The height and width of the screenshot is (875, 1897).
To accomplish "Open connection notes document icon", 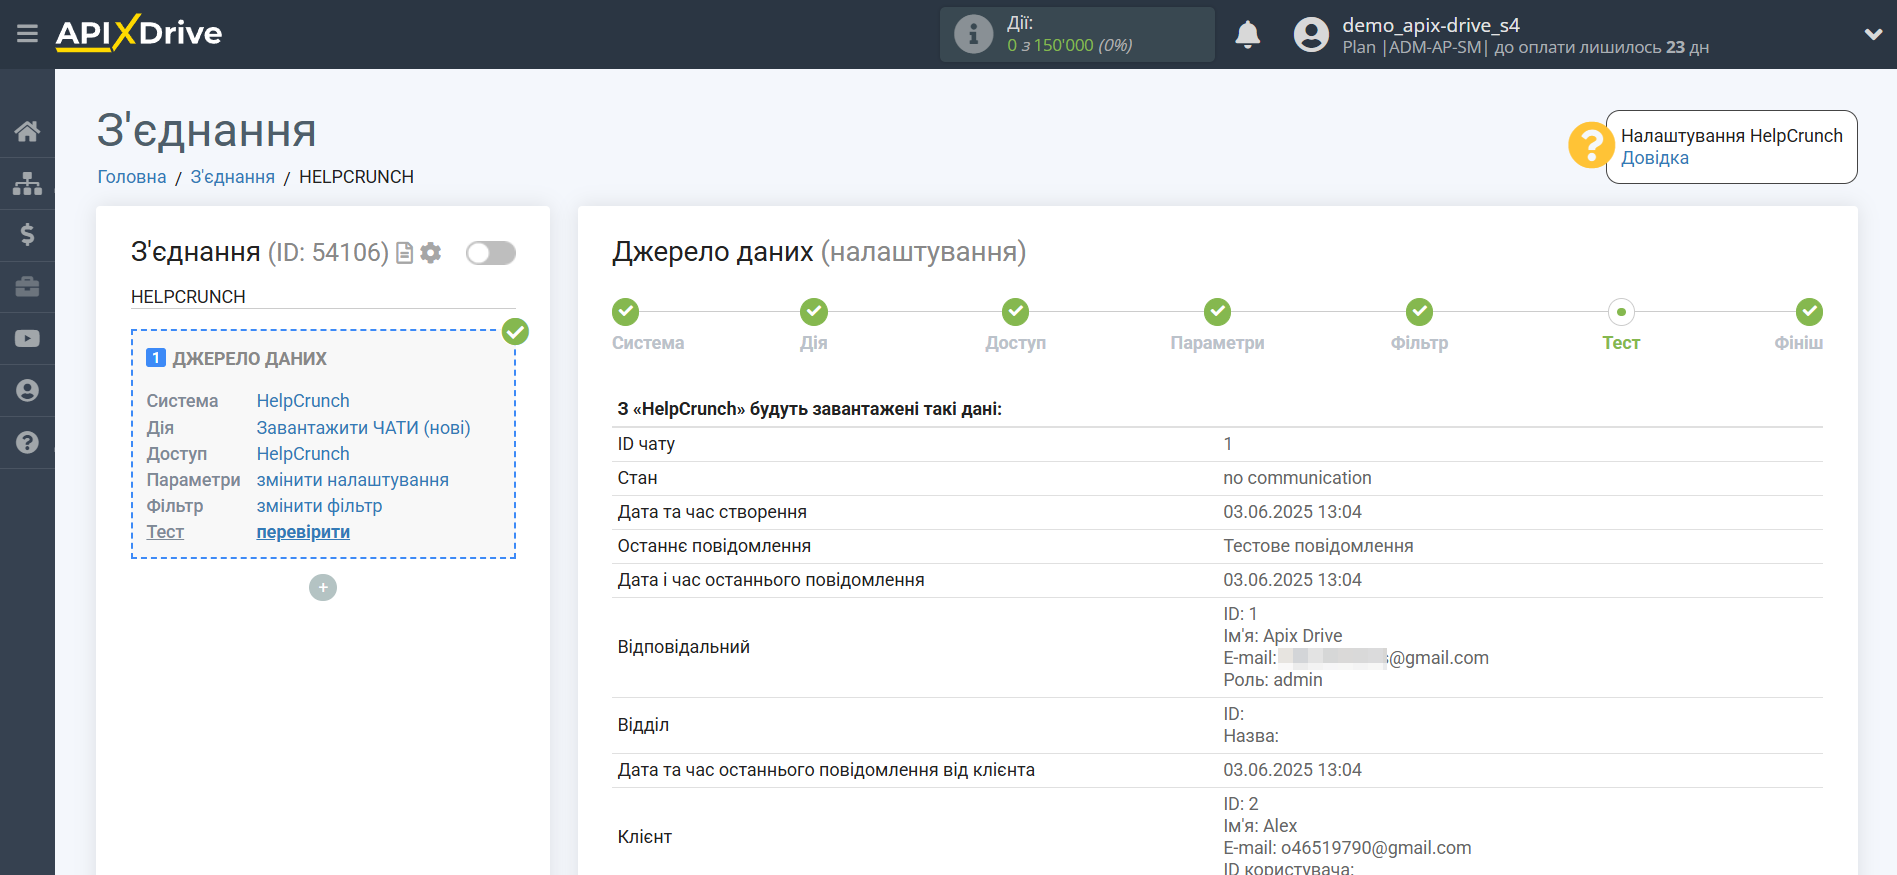I will click(x=404, y=253).
